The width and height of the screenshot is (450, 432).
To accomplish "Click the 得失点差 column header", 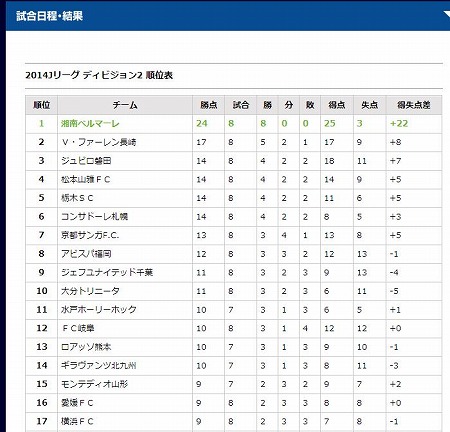I will 414,105.
